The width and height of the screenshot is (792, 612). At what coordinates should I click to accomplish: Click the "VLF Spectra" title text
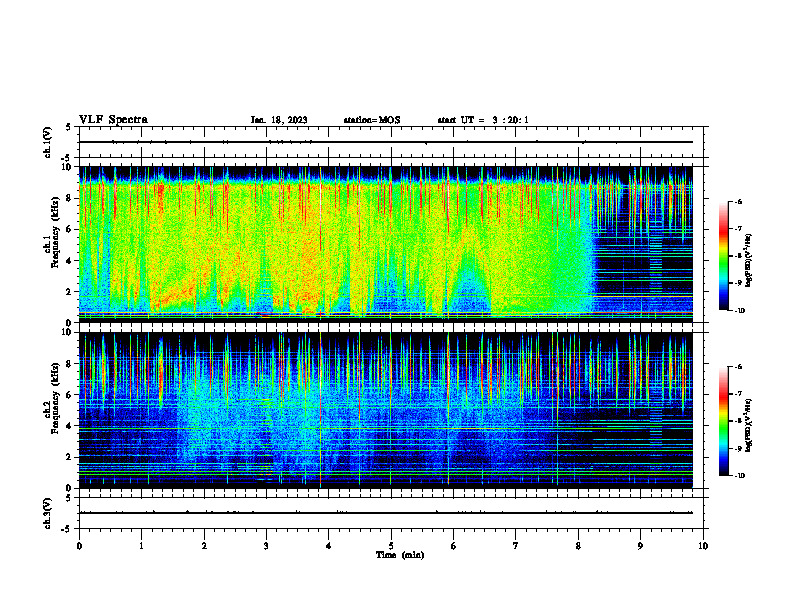coord(113,120)
